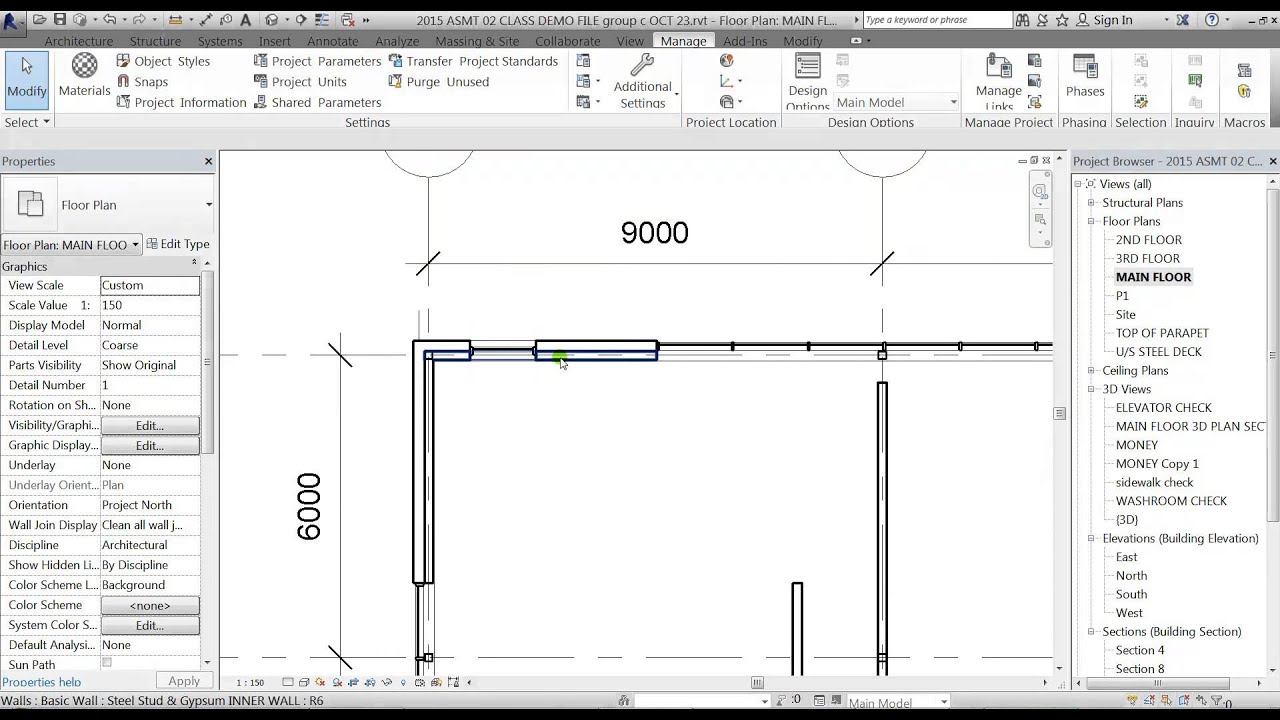
Task: Open the Help question mark icon
Action: [1212, 20]
